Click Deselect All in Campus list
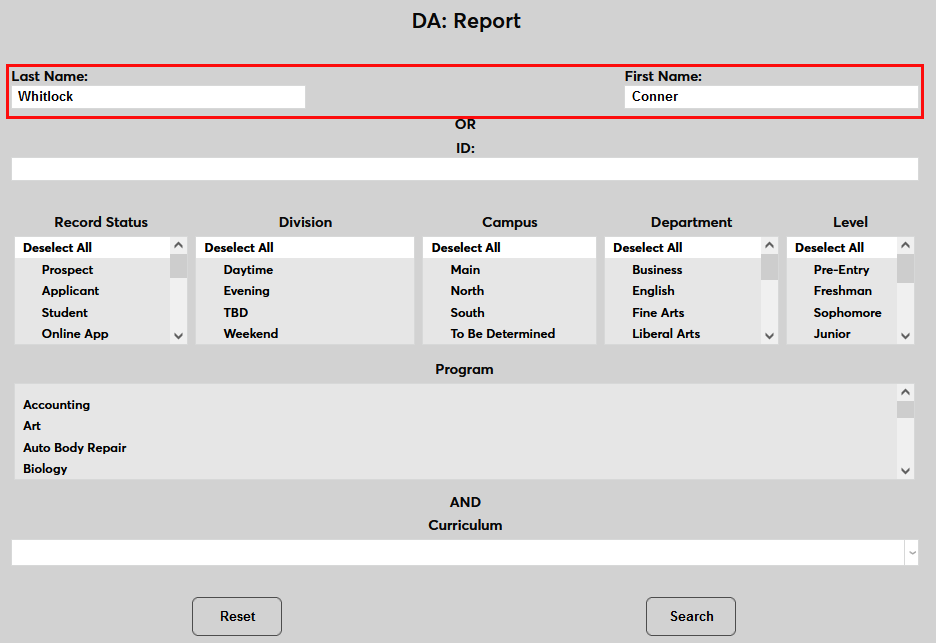The width and height of the screenshot is (936, 643). [466, 248]
